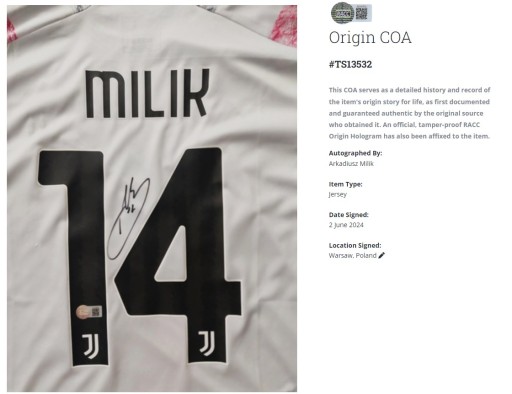Screen dimensions: 512x394
Task: Click the COA description paragraph
Action: pyautogui.click(x=410, y=113)
